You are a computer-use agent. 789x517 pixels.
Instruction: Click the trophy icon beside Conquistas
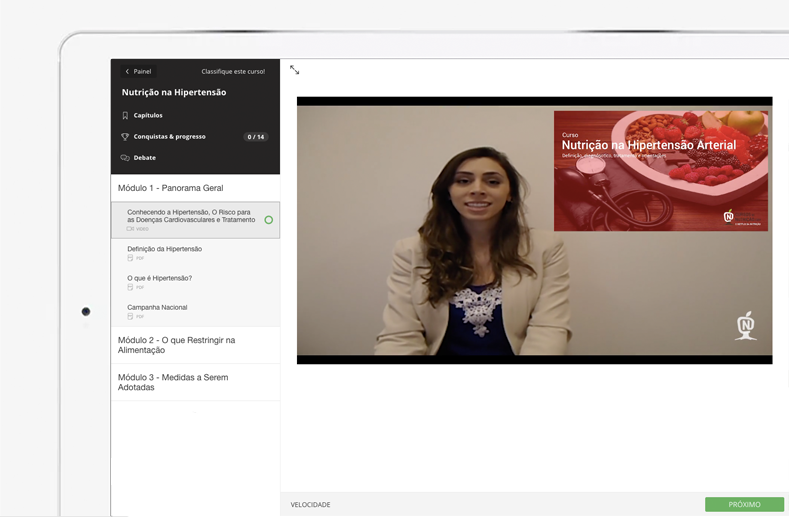tap(125, 136)
